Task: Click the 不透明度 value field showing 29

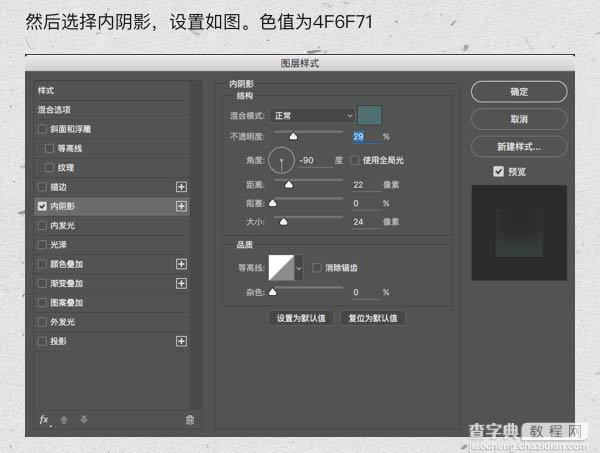Action: tap(367, 137)
